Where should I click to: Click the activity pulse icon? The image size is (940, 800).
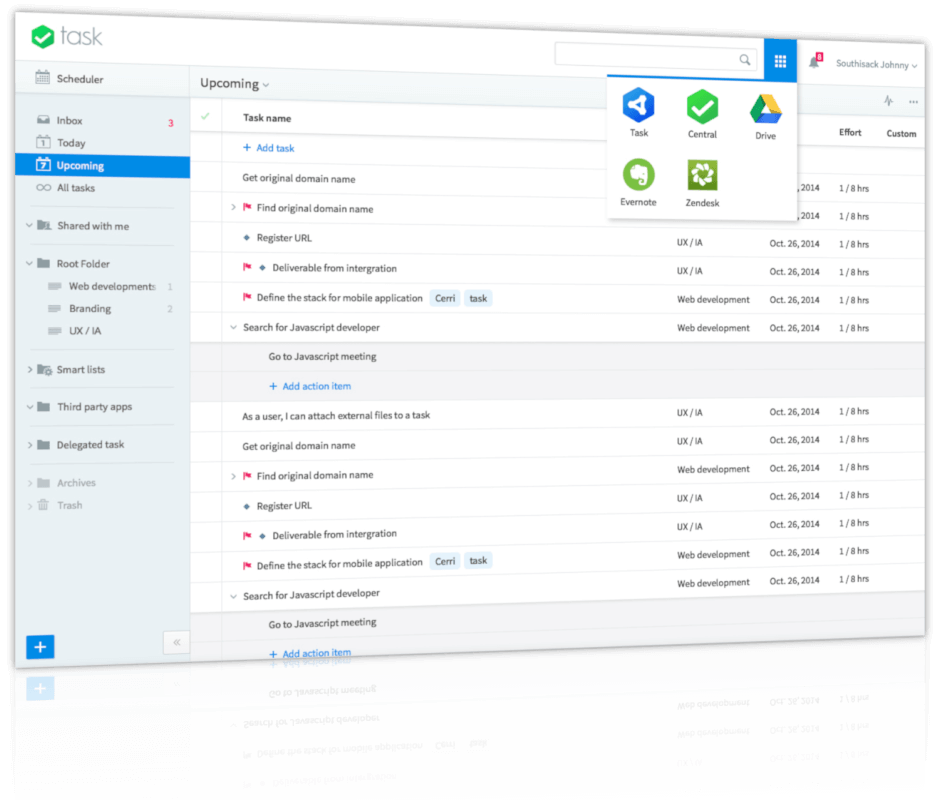tap(888, 101)
